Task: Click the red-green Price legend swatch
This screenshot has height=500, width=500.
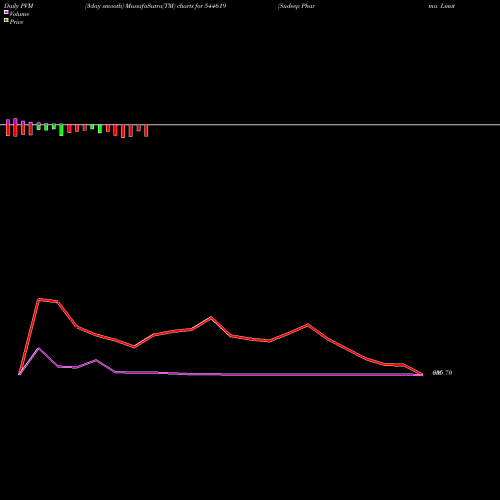Action: point(6,21)
